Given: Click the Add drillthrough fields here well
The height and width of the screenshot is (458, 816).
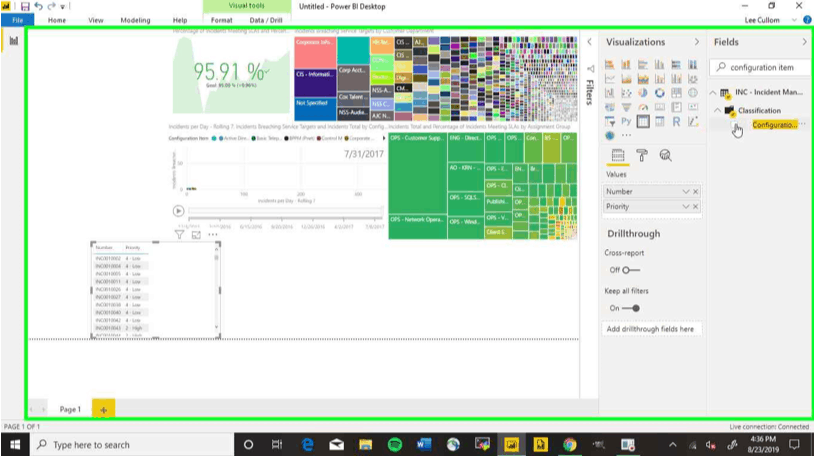Looking at the screenshot, I should 651,329.
